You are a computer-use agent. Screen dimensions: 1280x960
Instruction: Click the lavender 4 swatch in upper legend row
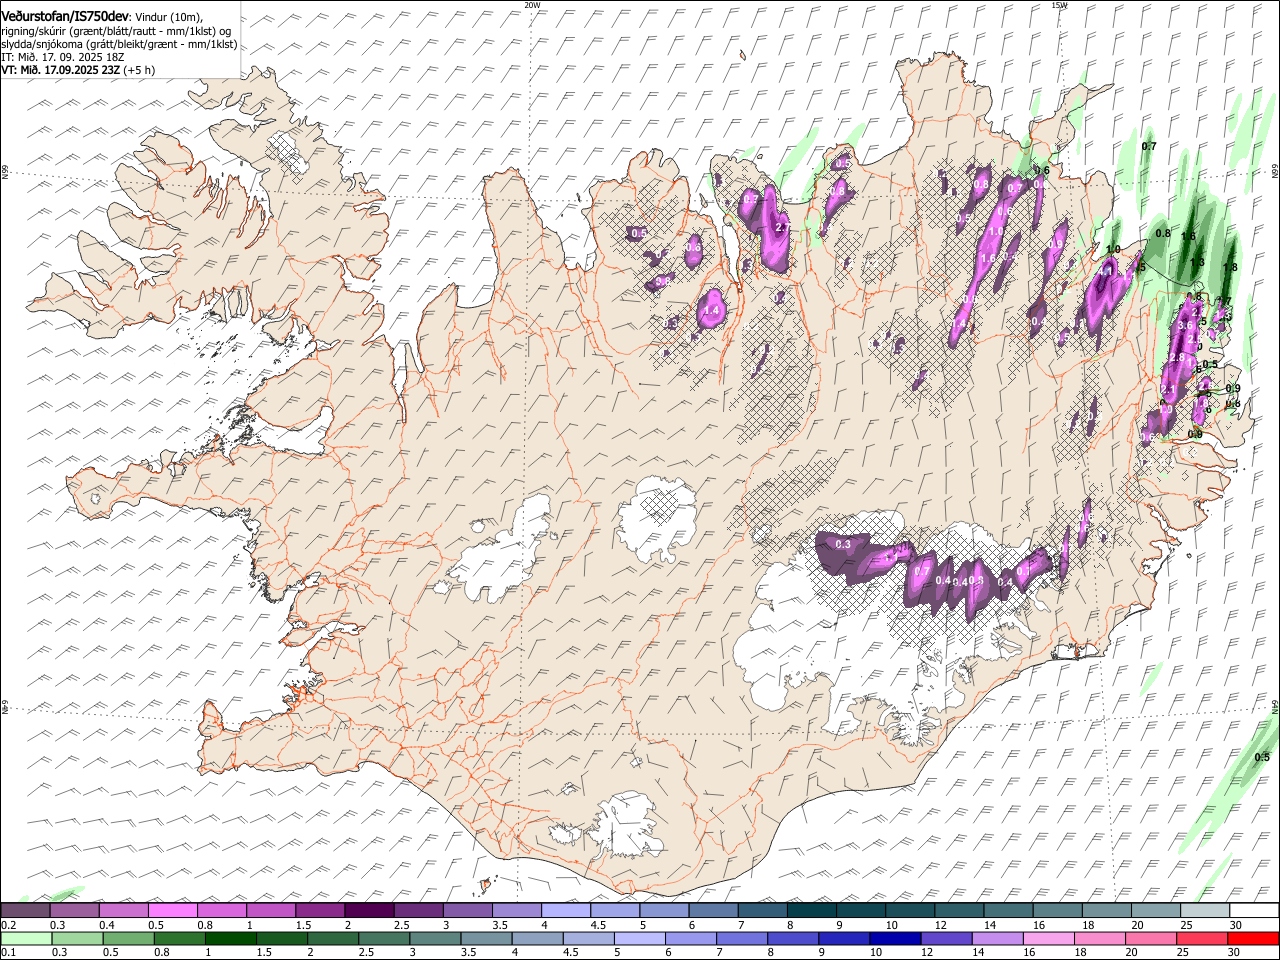click(564, 911)
